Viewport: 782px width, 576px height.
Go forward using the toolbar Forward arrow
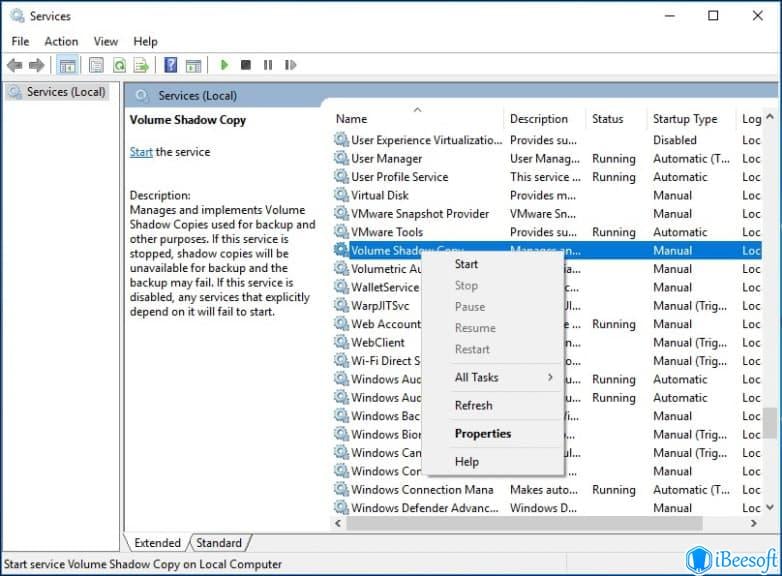pyautogui.click(x=36, y=65)
